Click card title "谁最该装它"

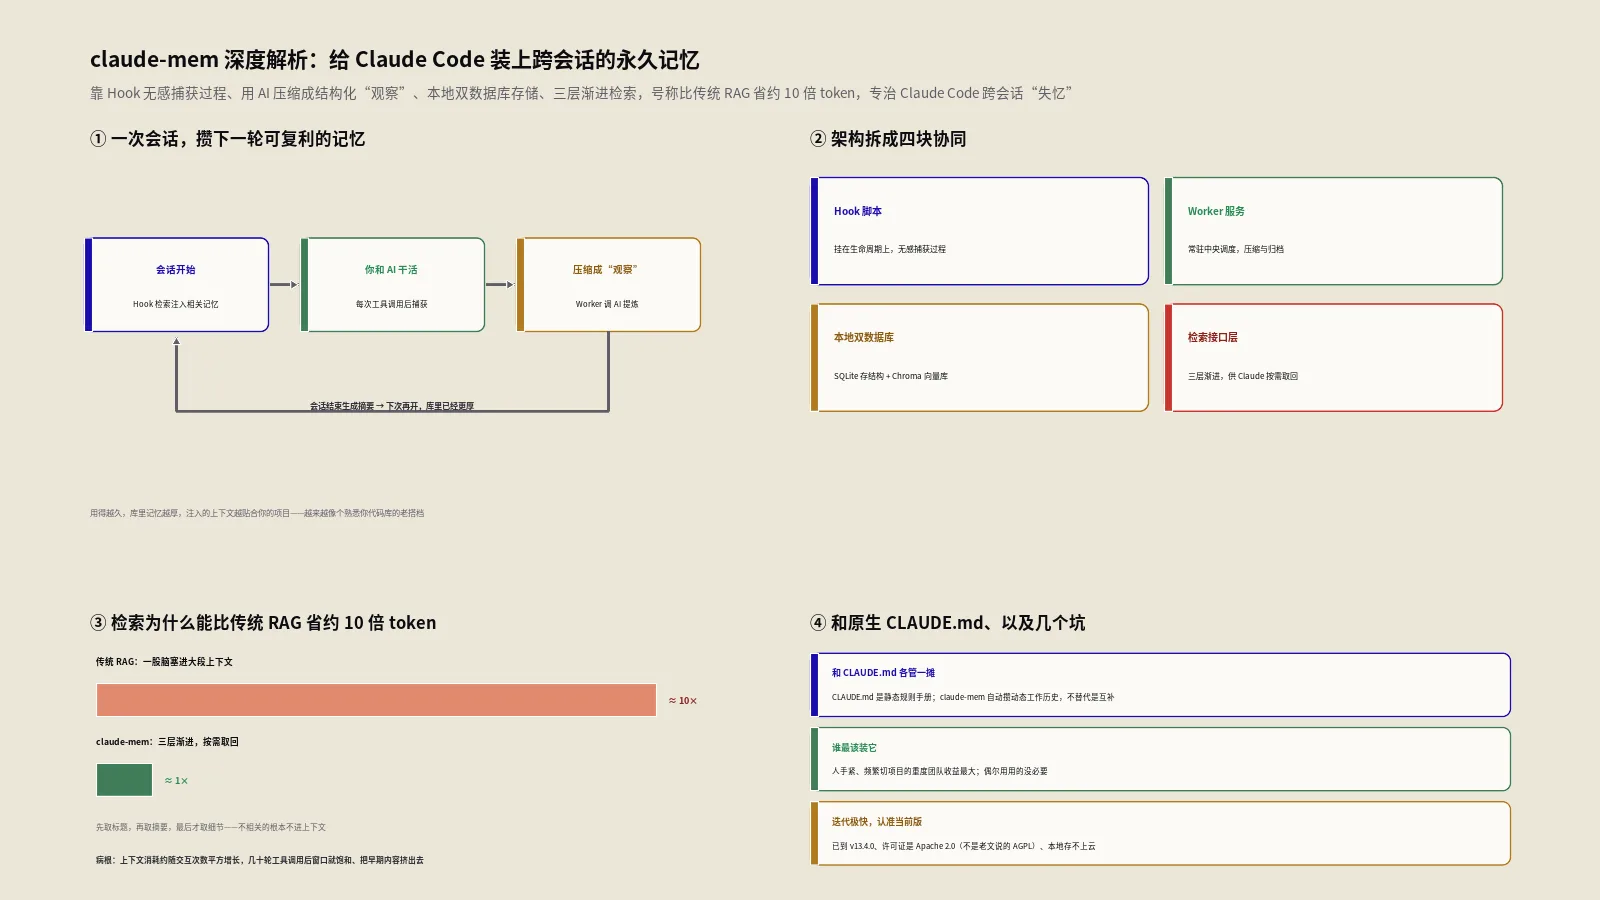pos(854,748)
